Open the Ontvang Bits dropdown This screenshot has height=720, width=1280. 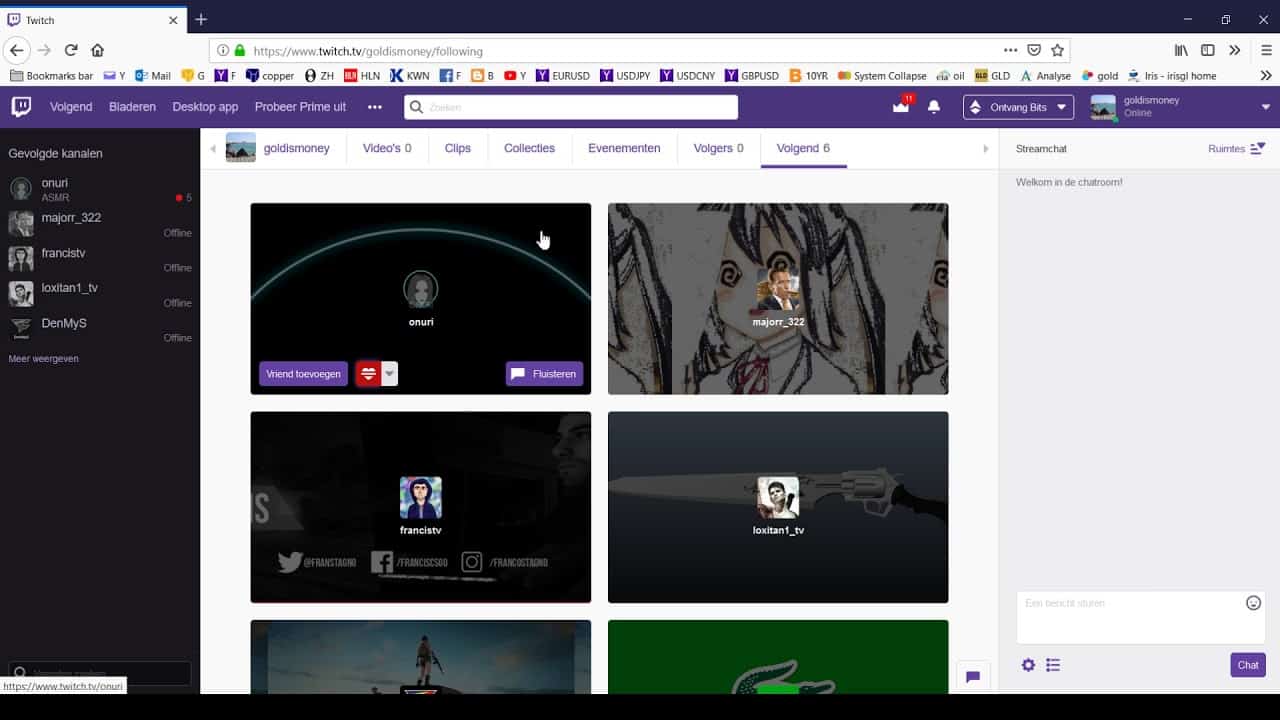pos(1018,107)
